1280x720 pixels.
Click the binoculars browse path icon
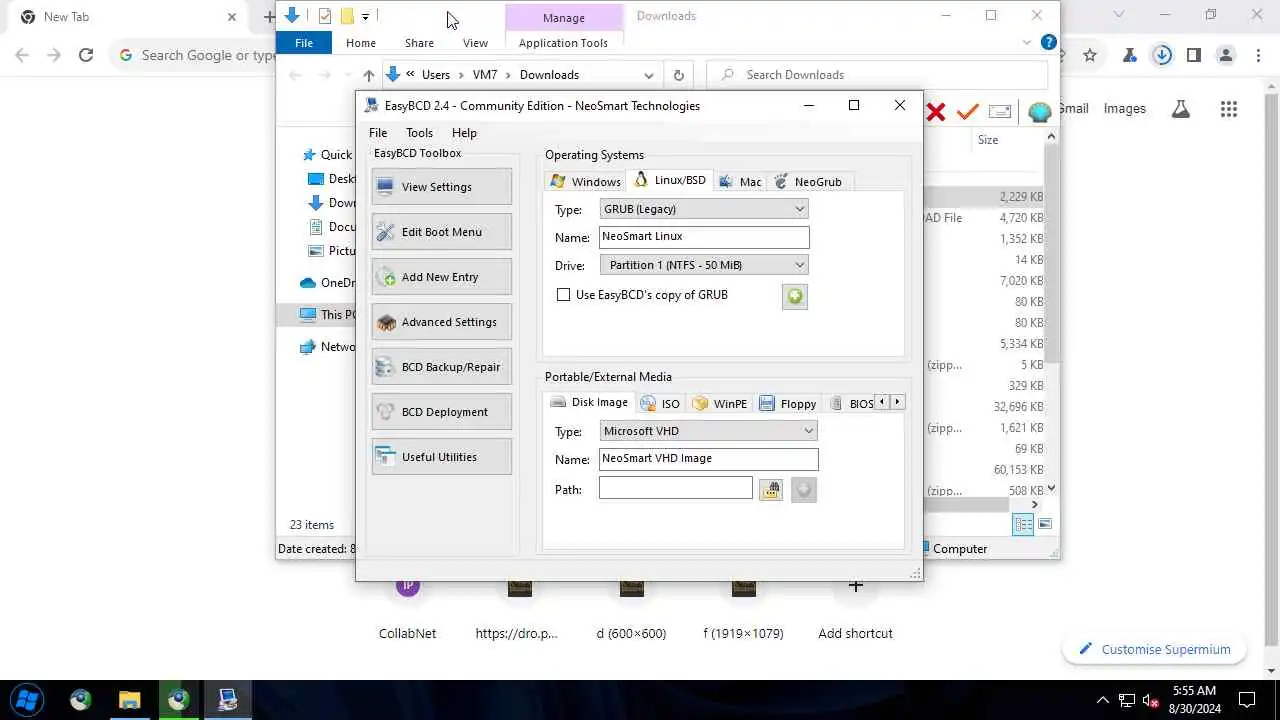[x=770, y=489]
